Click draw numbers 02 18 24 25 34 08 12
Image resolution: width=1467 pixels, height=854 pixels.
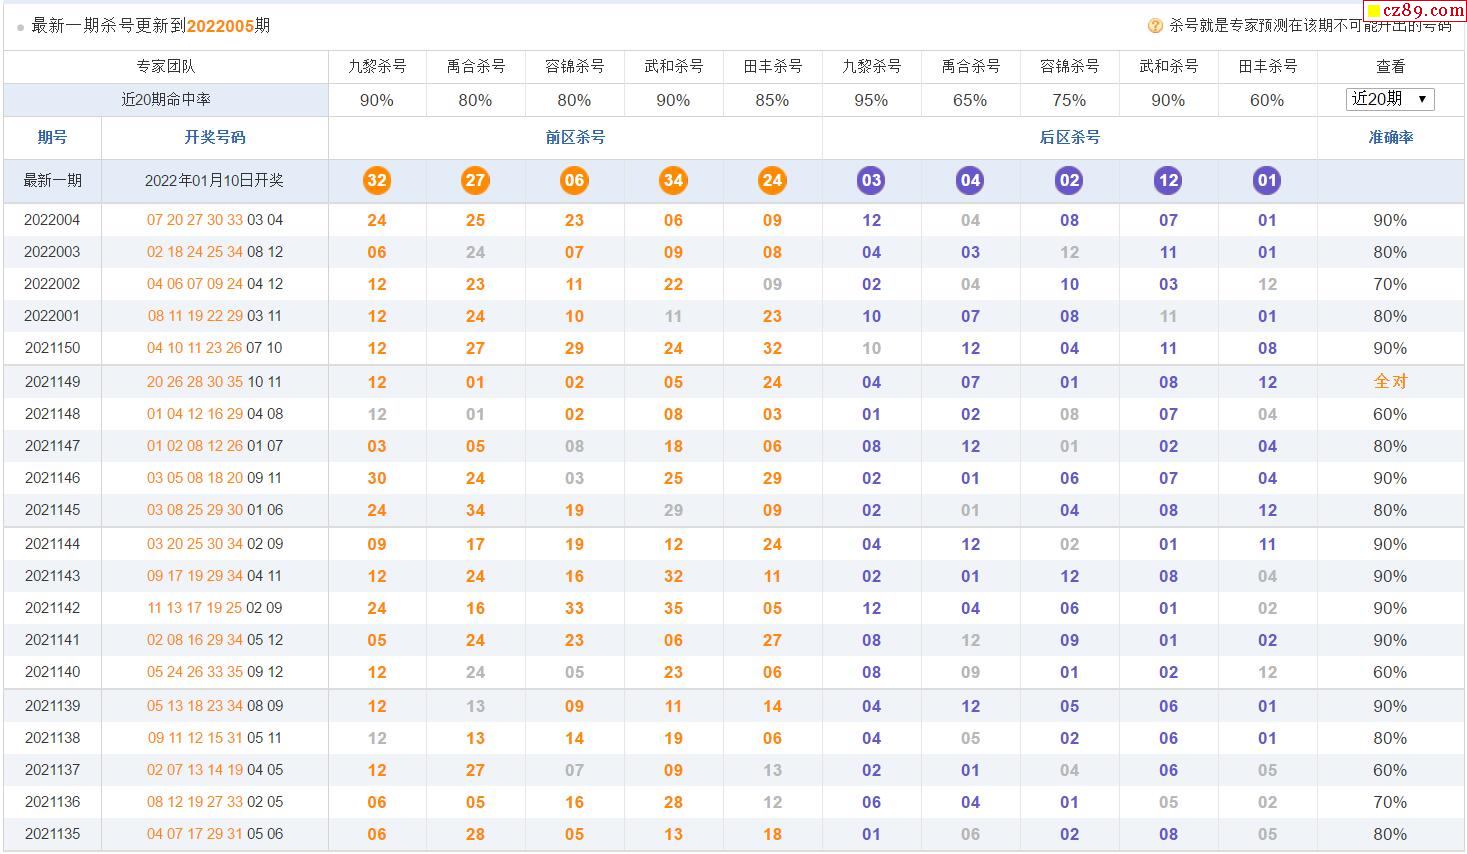pos(215,252)
